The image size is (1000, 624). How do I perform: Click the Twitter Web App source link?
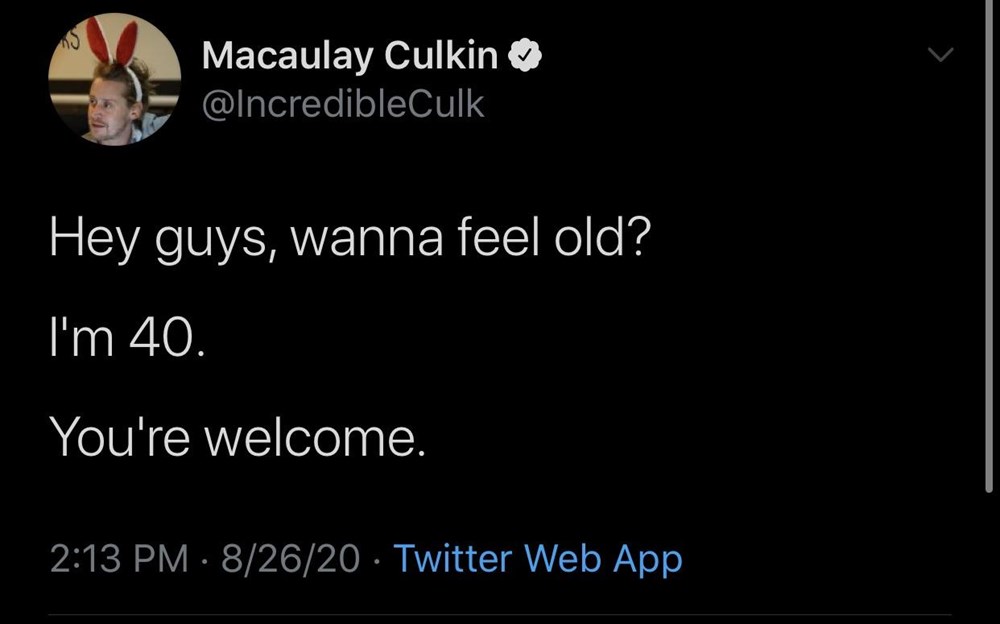[x=538, y=558]
